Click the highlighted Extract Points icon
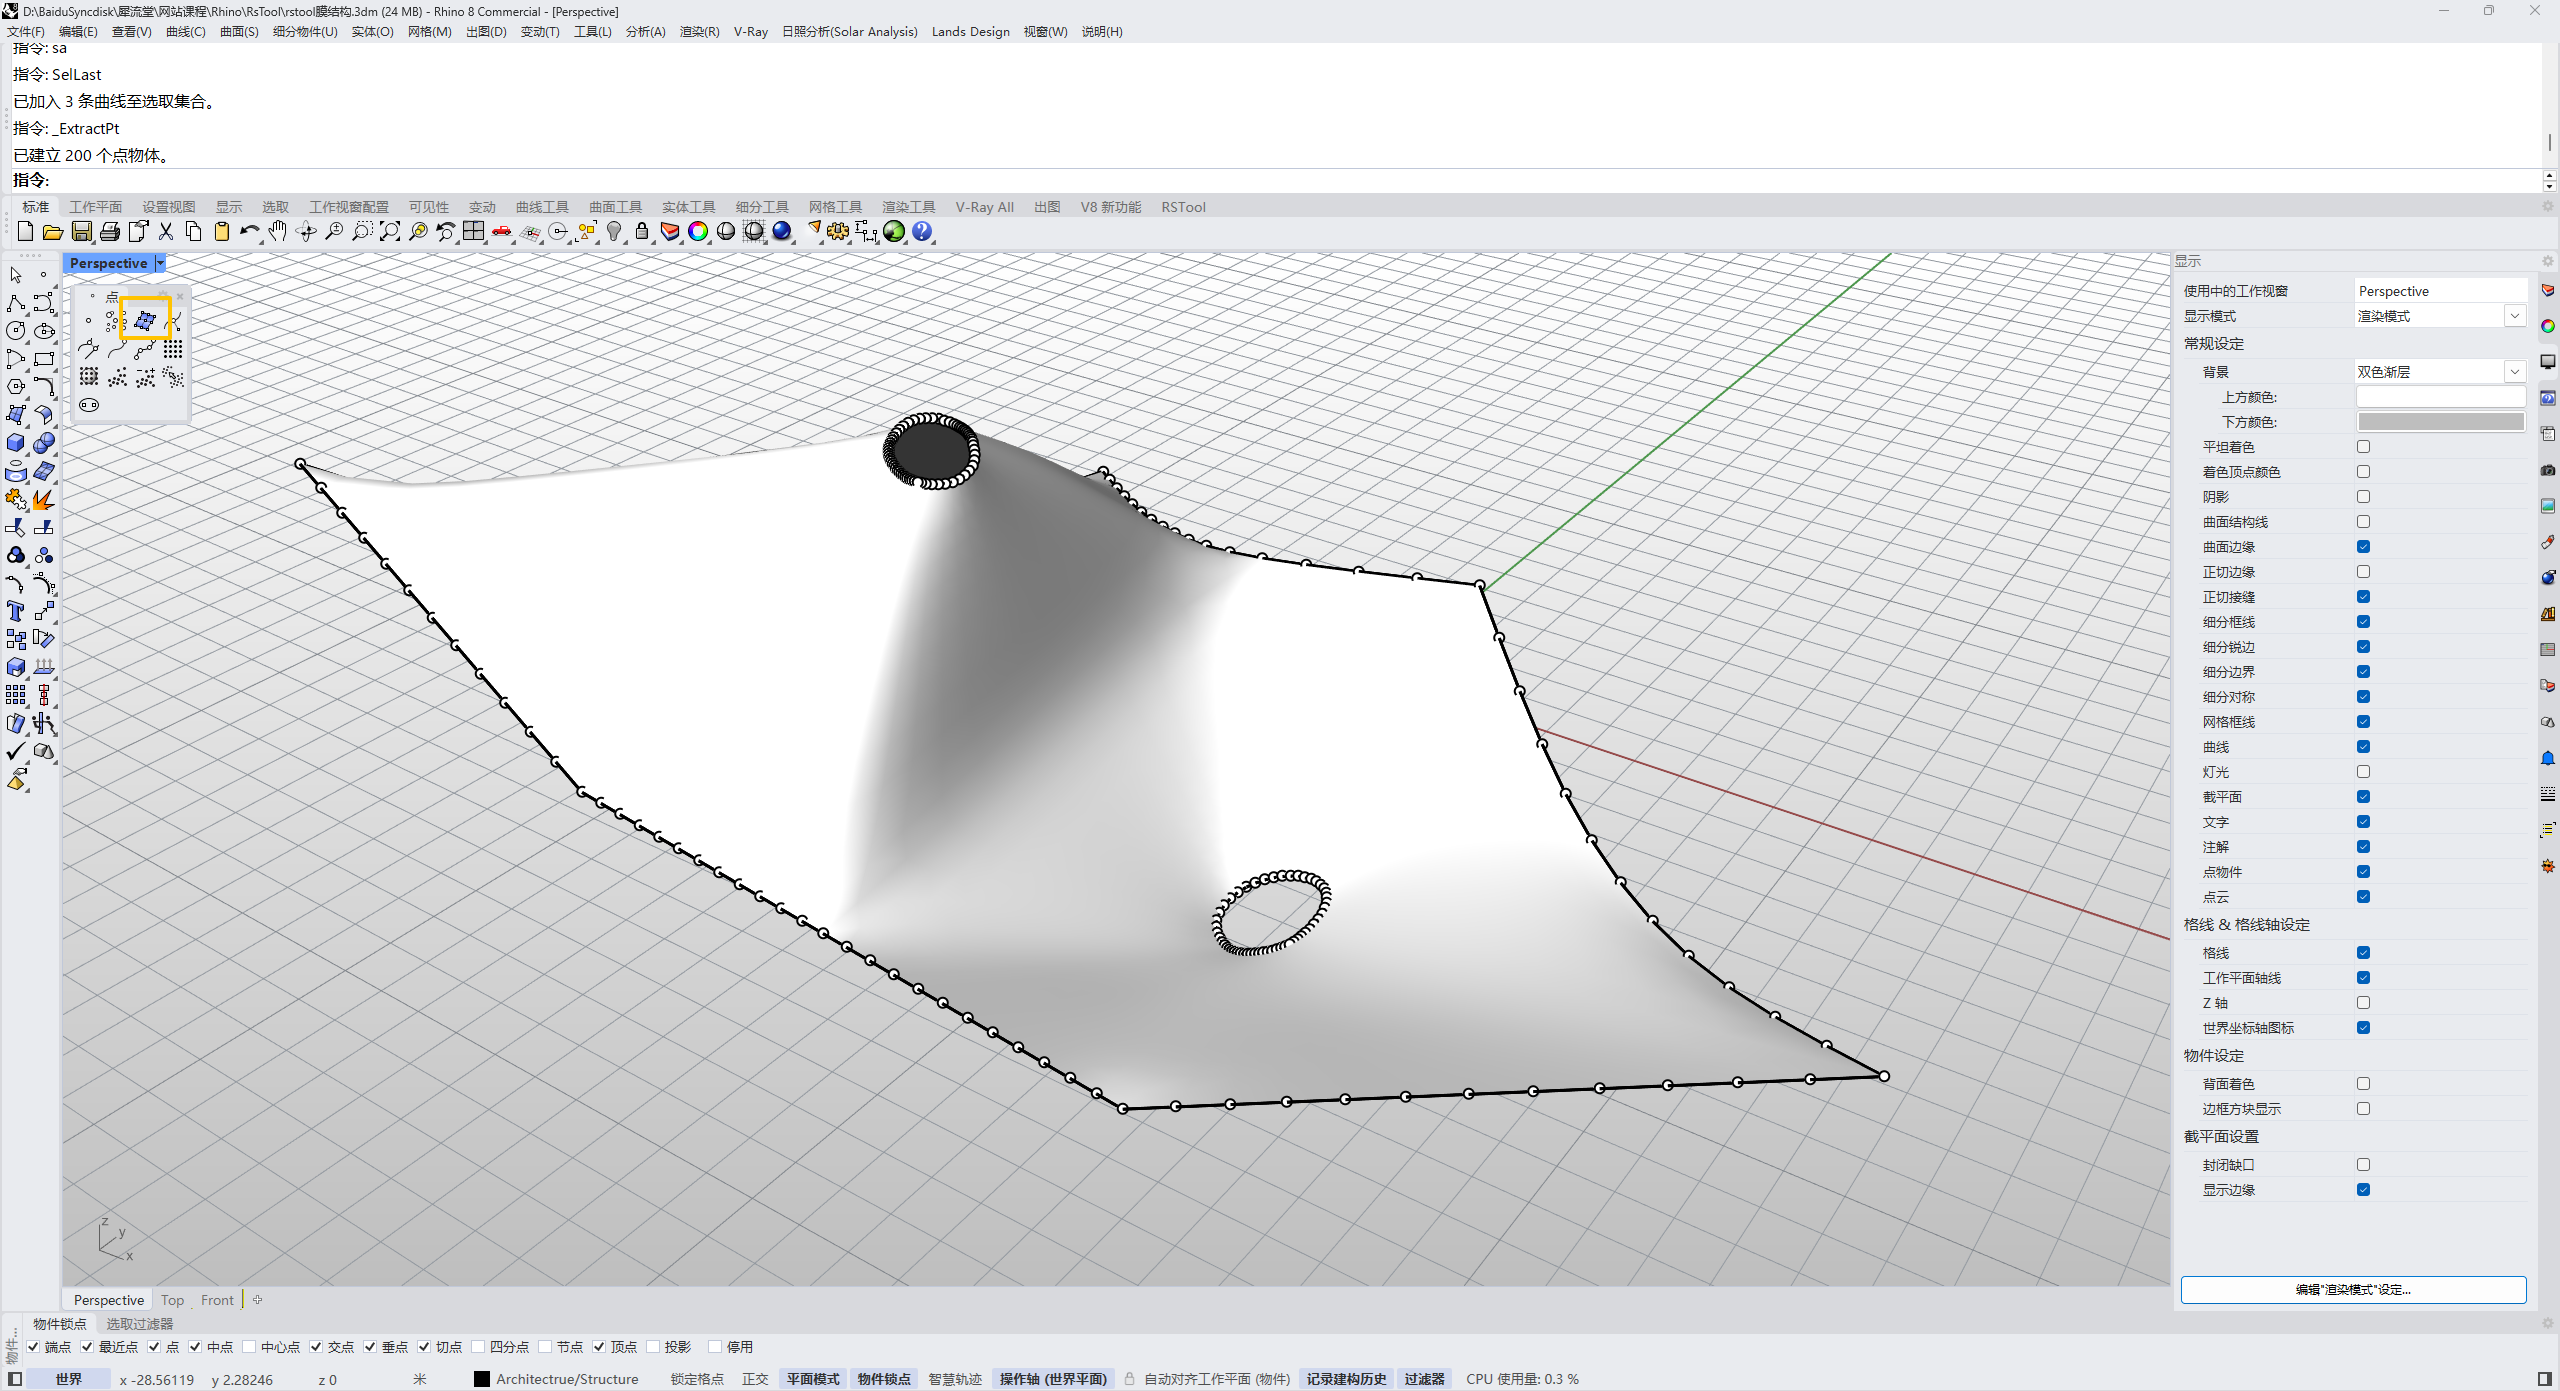The width and height of the screenshot is (2560, 1391). 145,320
